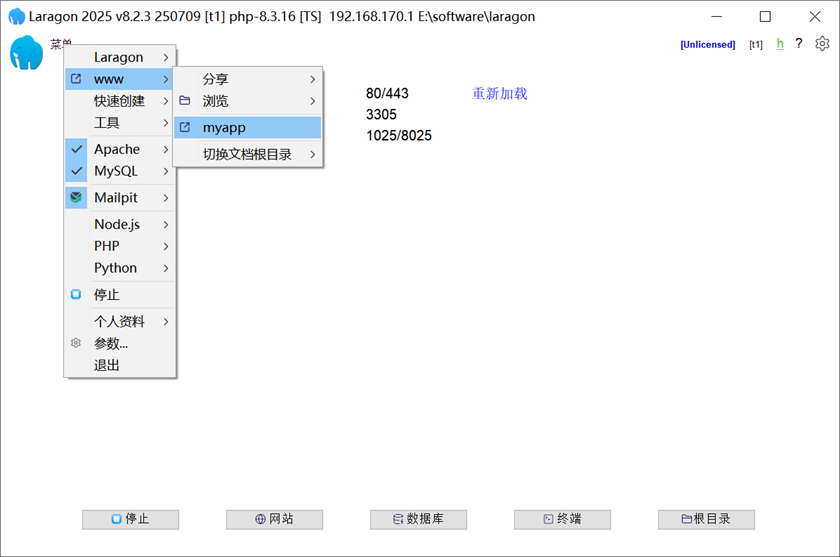840x557 pixels.
Task: Select the 快速创建 menu item
Action: (120, 101)
